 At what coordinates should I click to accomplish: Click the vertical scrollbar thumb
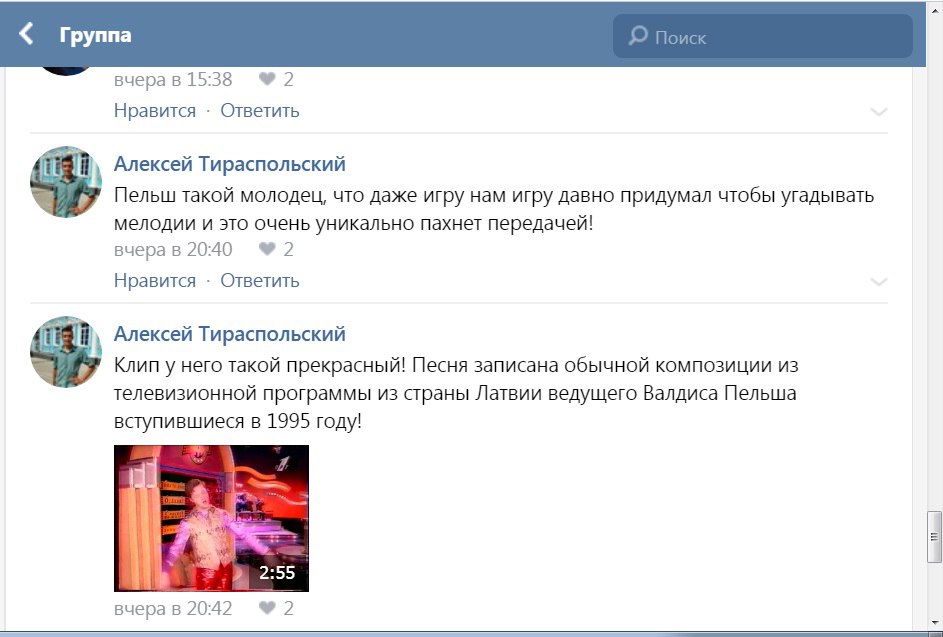point(934,535)
